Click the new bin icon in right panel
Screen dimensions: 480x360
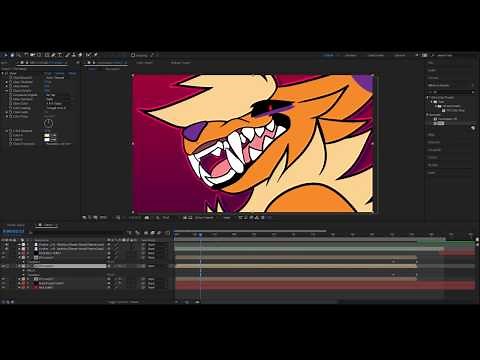[x=473, y=128]
